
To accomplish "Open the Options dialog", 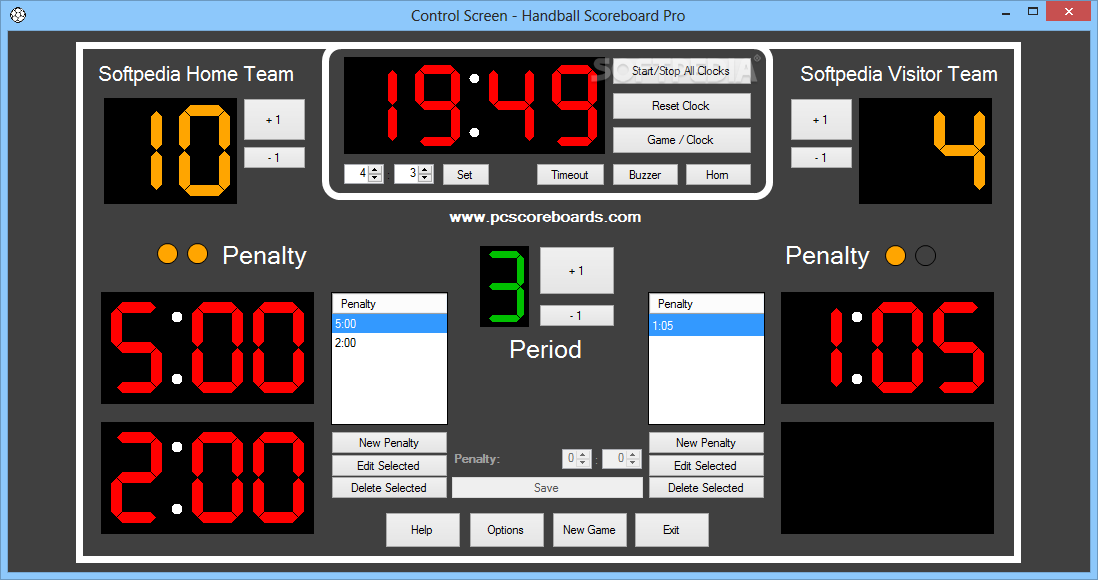I will pos(506,530).
